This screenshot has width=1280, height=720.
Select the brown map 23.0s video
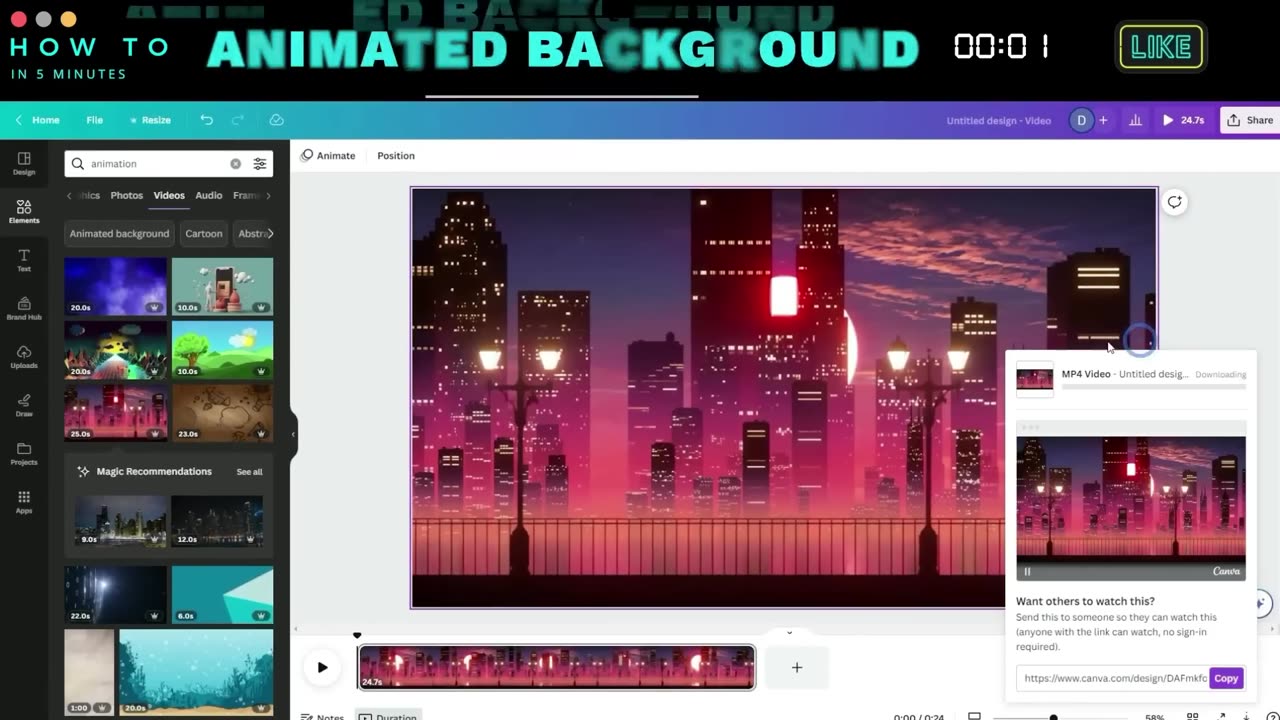pos(222,412)
